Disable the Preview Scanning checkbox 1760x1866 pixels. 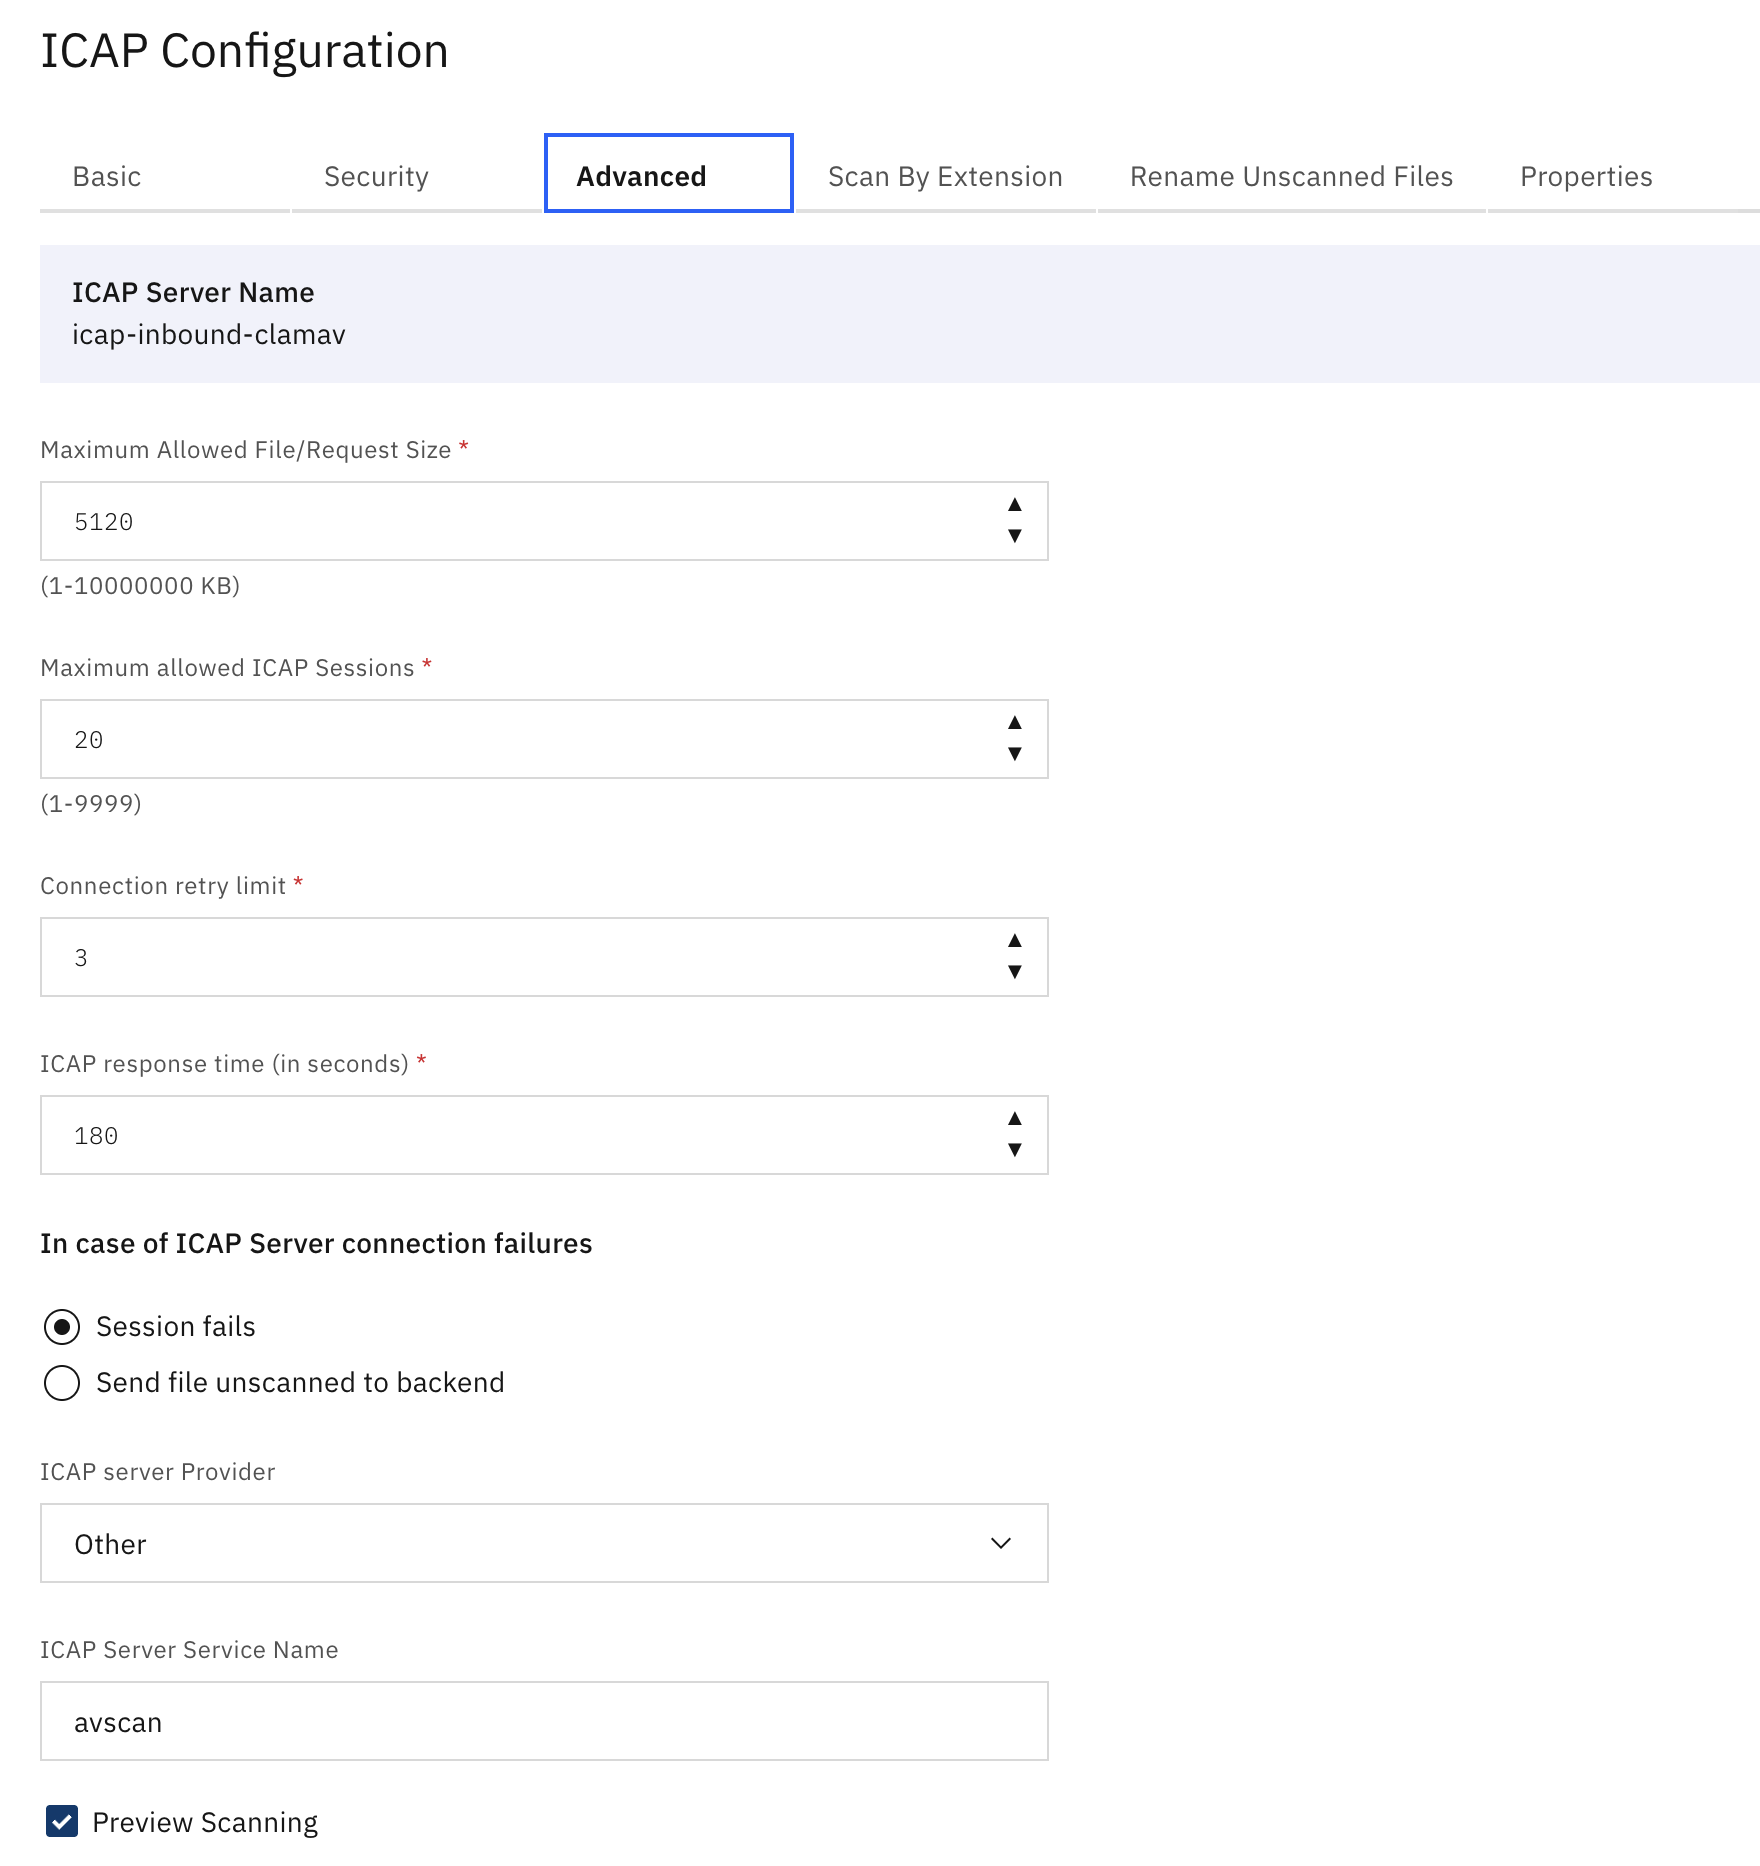tap(62, 1822)
